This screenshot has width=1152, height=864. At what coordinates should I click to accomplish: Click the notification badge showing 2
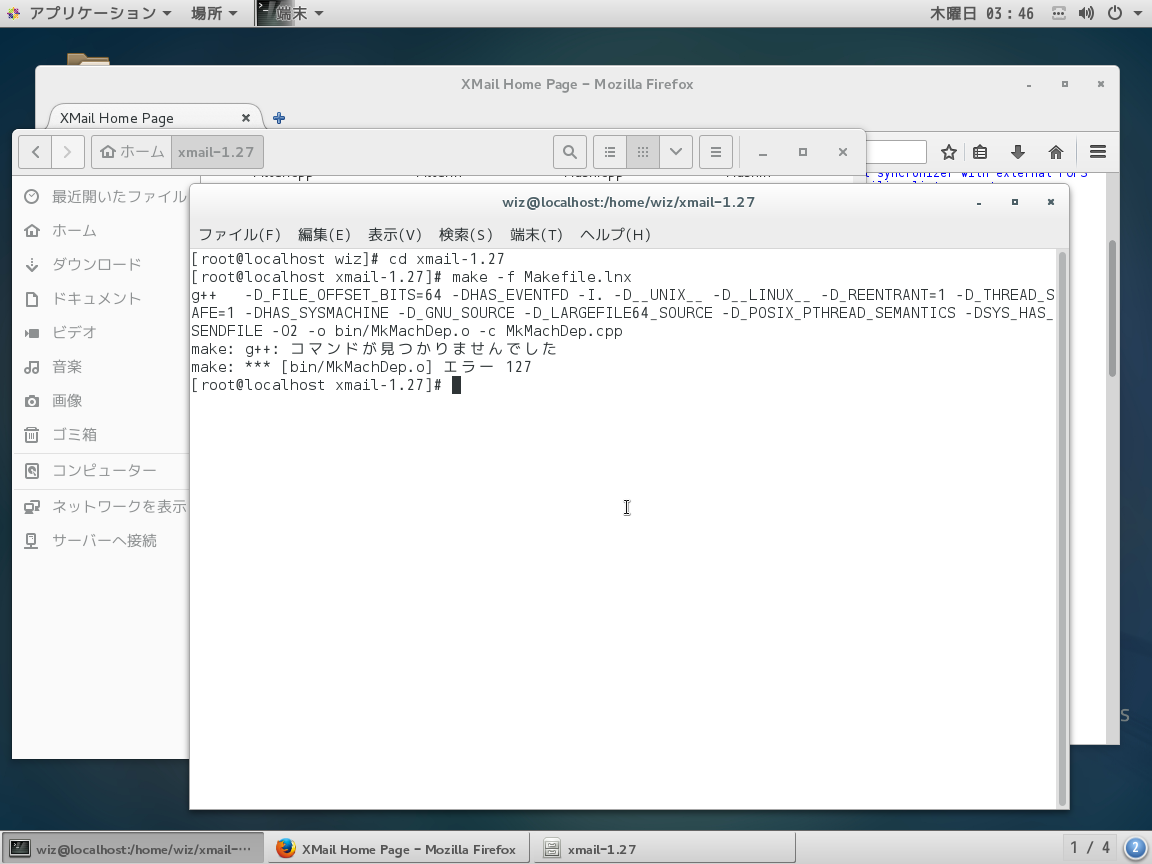point(1135,848)
